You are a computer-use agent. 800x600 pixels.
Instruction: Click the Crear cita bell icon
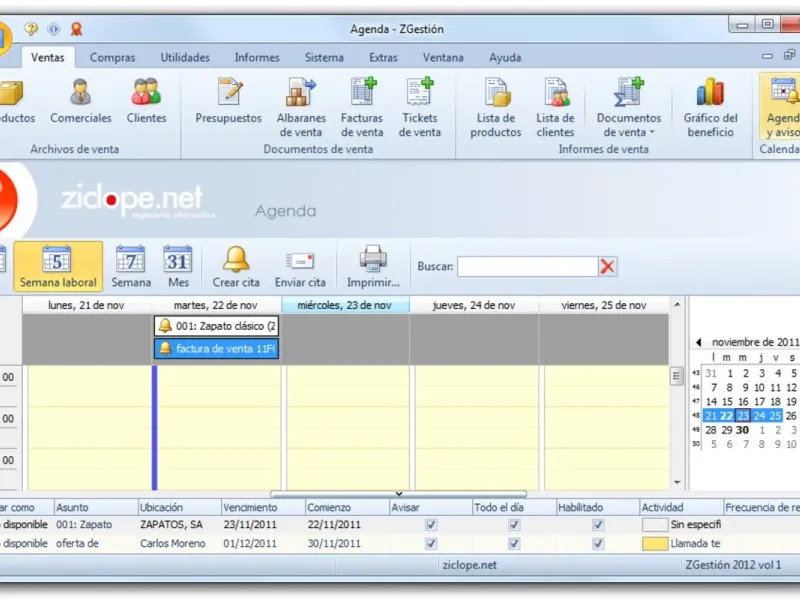236,260
